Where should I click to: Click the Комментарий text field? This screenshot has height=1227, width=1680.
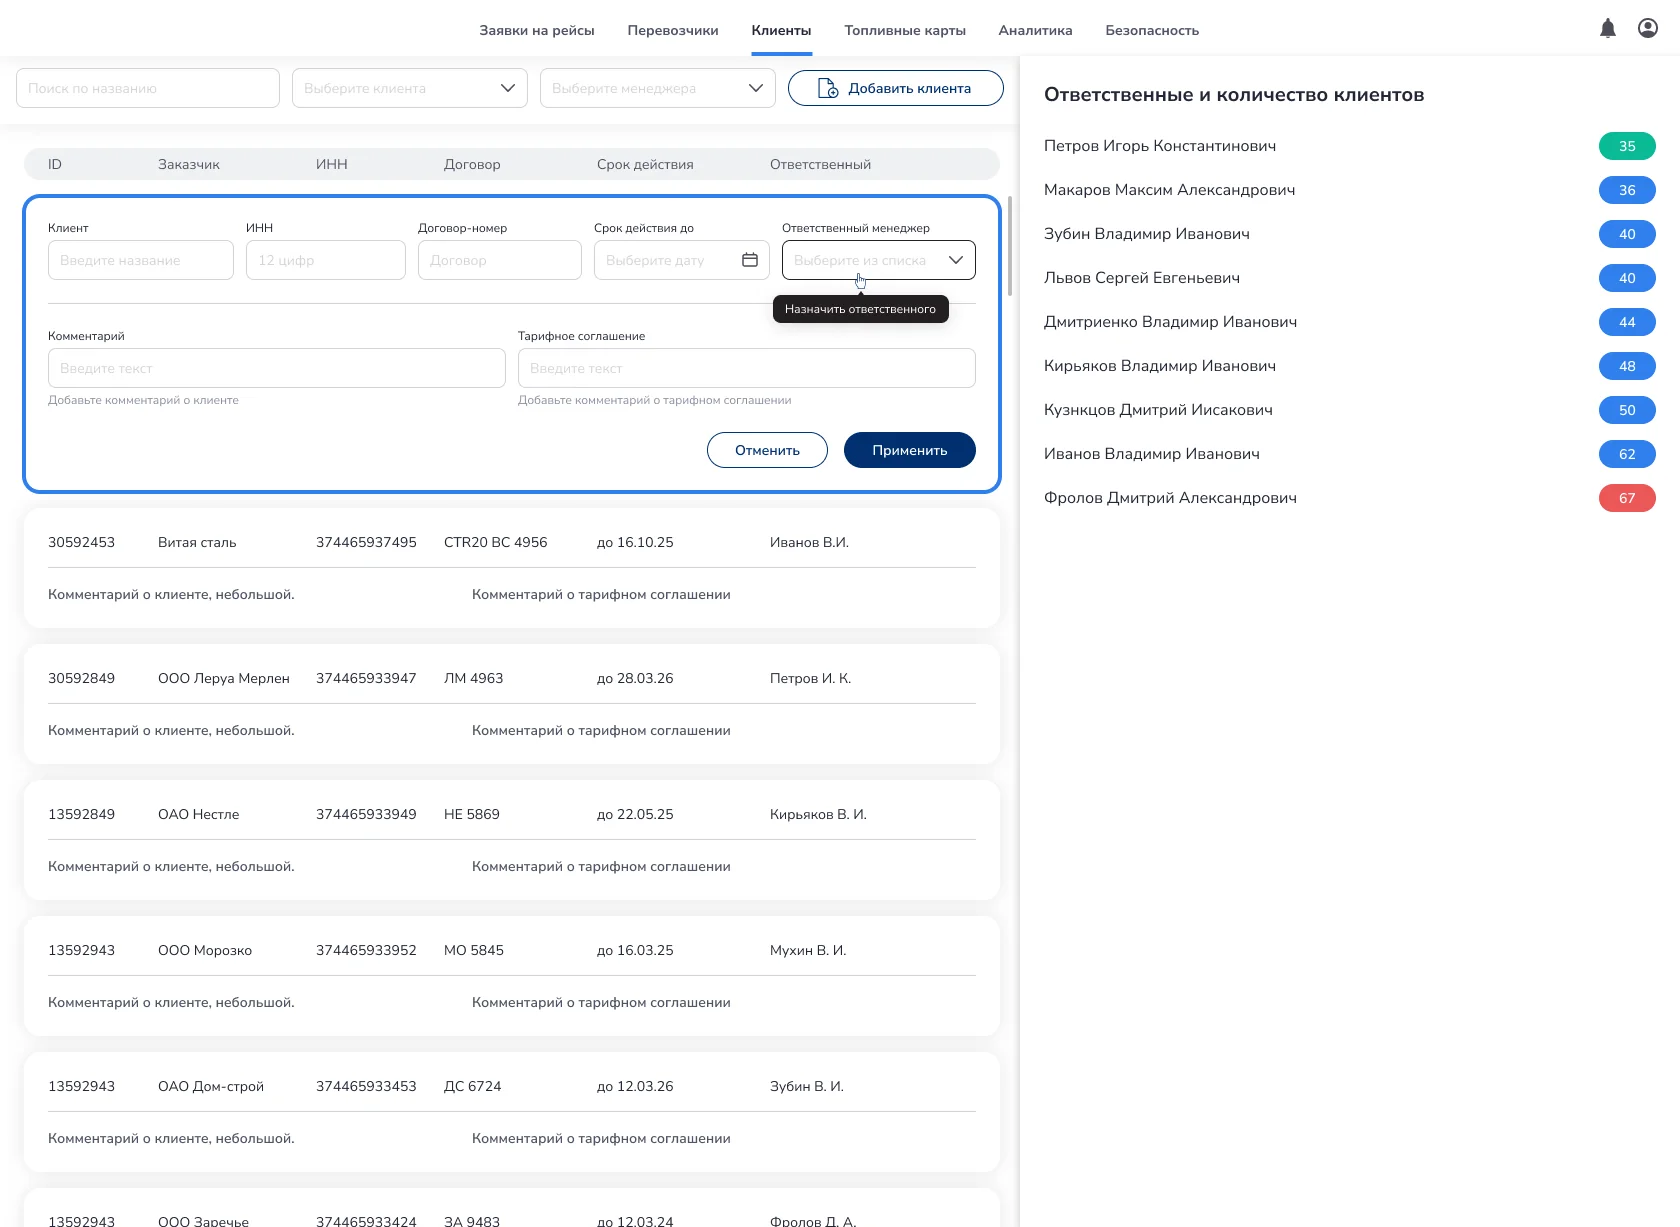(x=277, y=368)
